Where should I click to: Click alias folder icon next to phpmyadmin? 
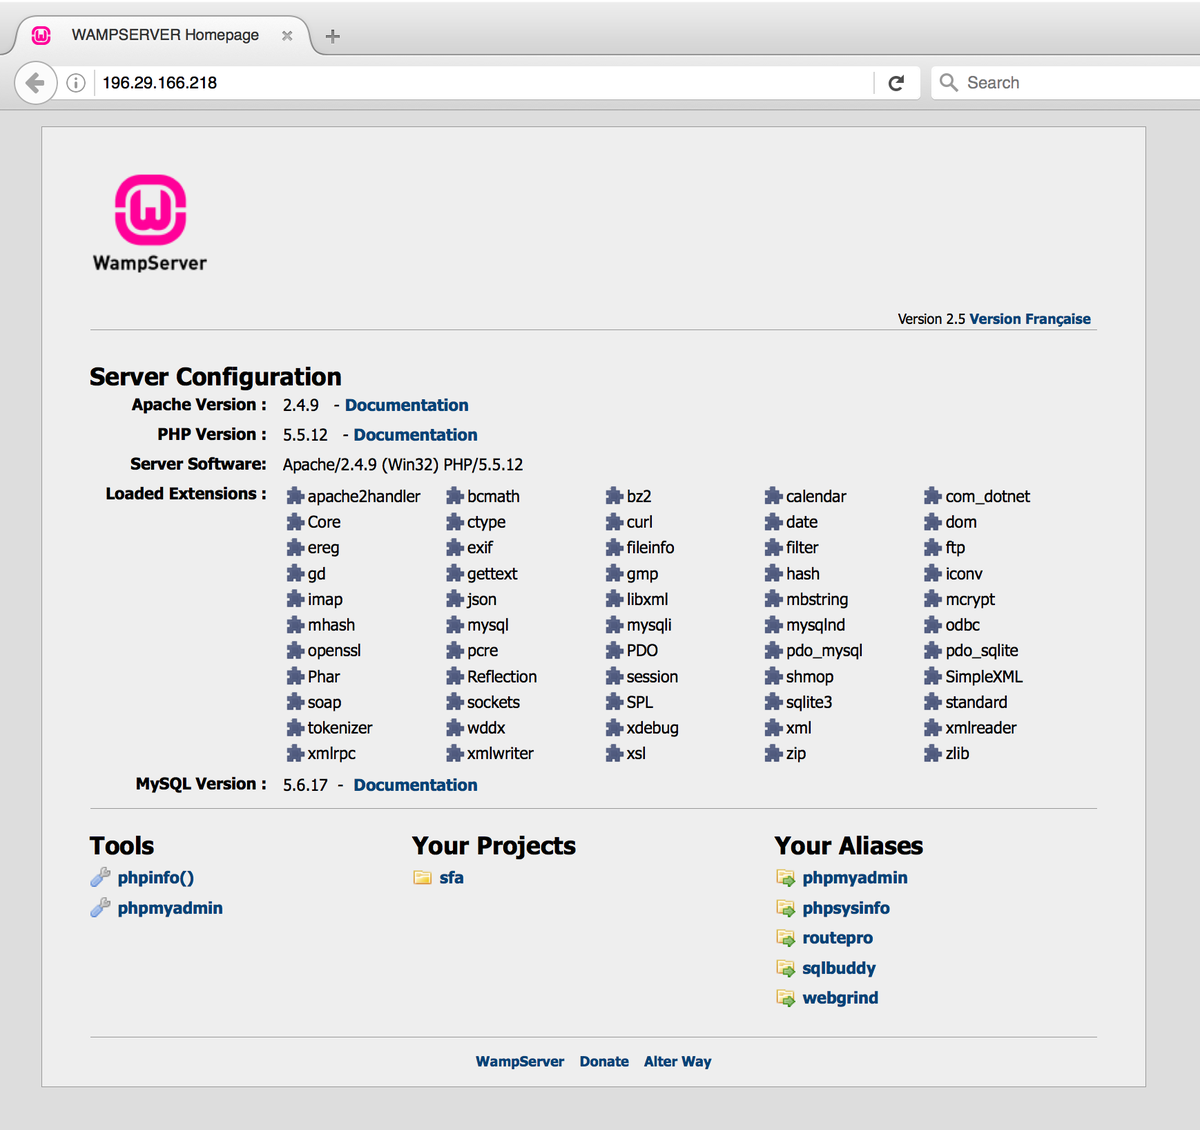786,878
